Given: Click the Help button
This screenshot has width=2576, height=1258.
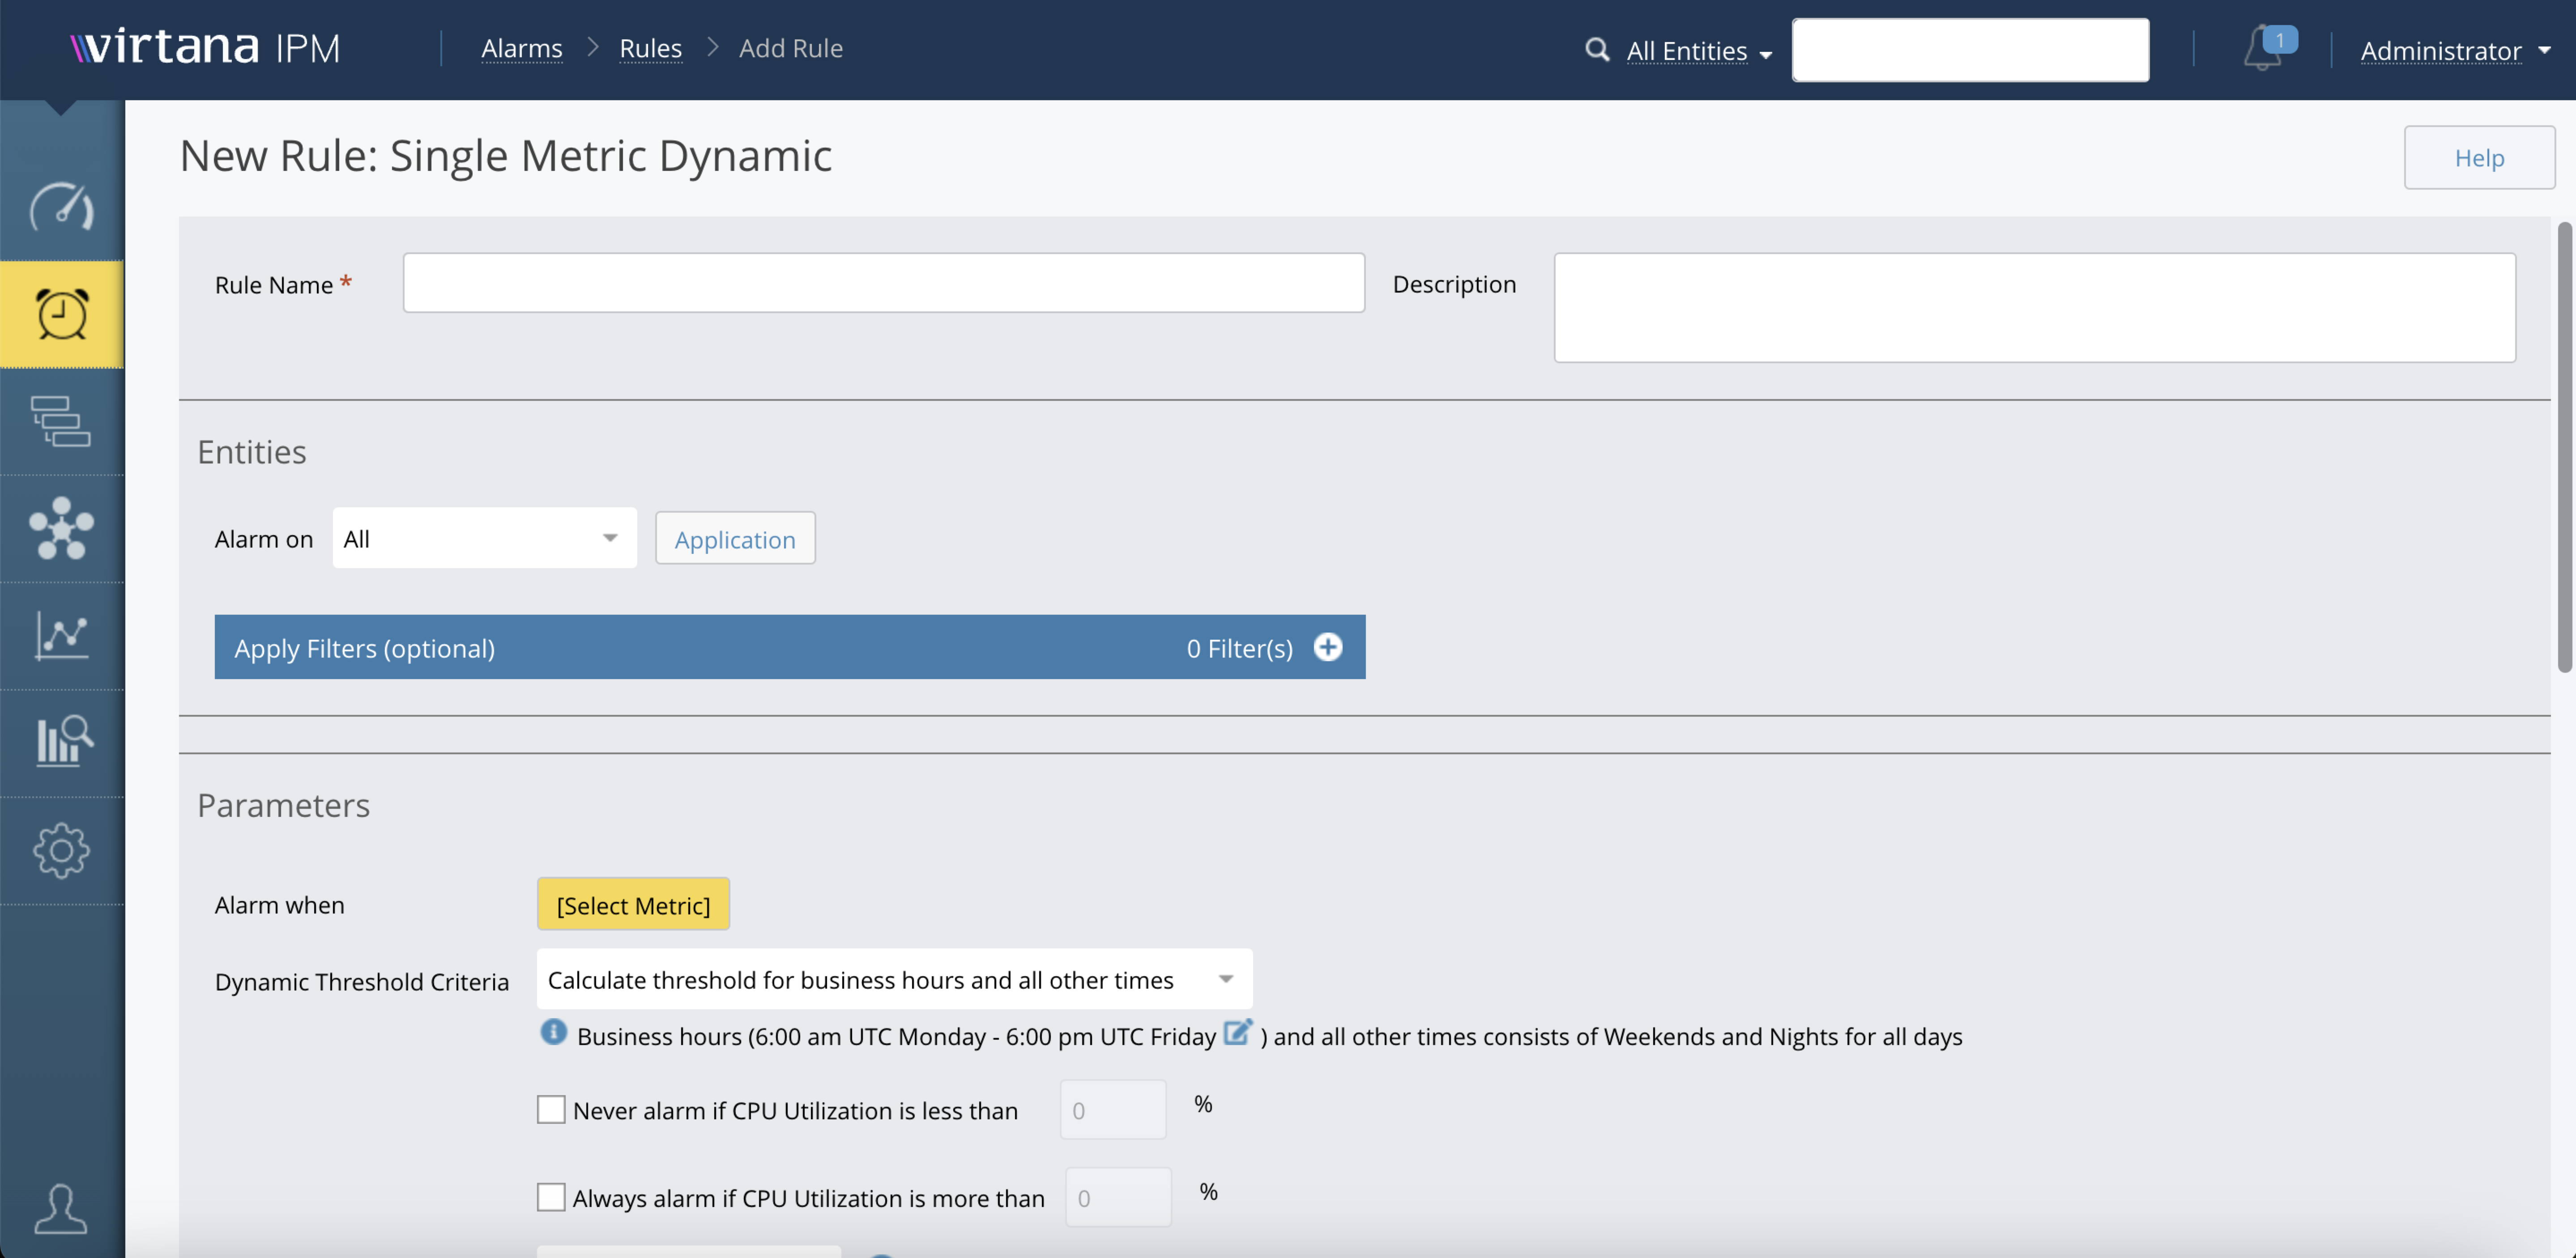Looking at the screenshot, I should pos(2479,157).
